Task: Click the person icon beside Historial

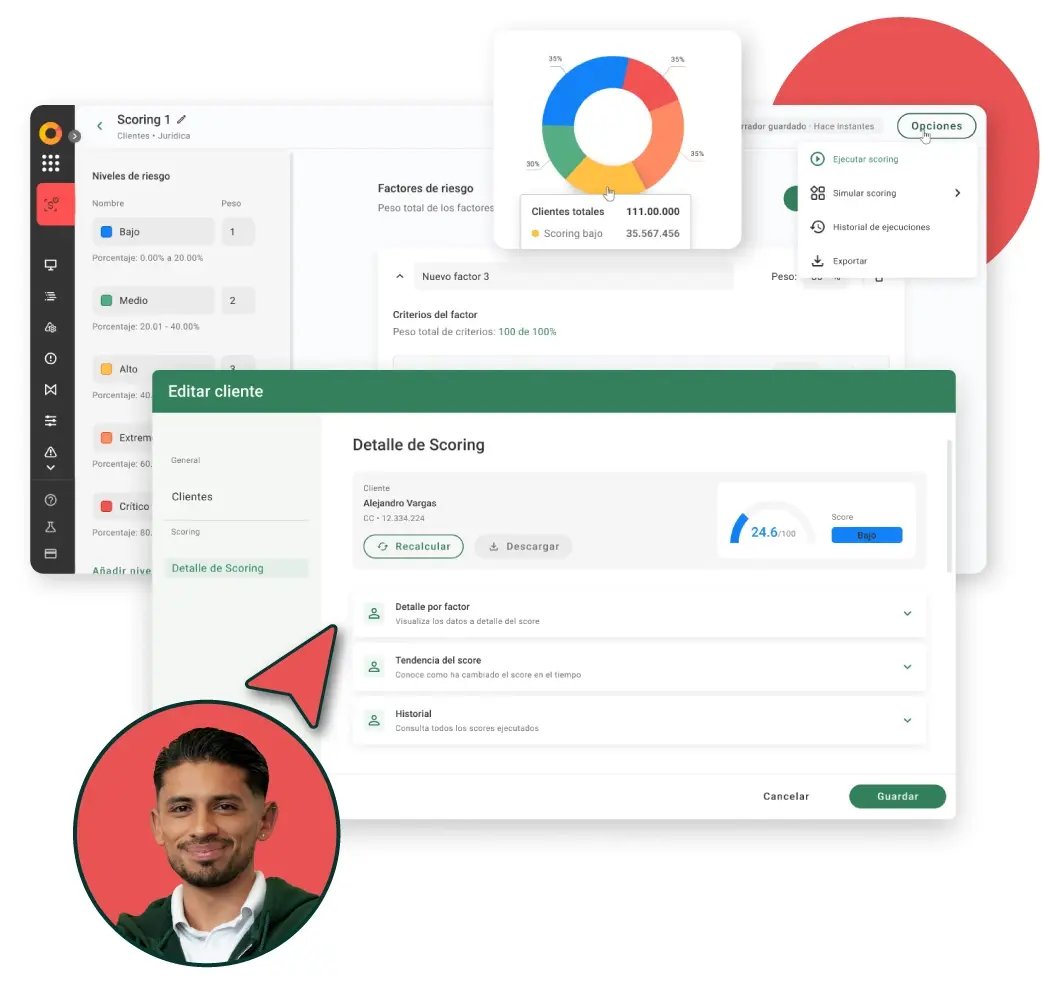Action: point(374,720)
